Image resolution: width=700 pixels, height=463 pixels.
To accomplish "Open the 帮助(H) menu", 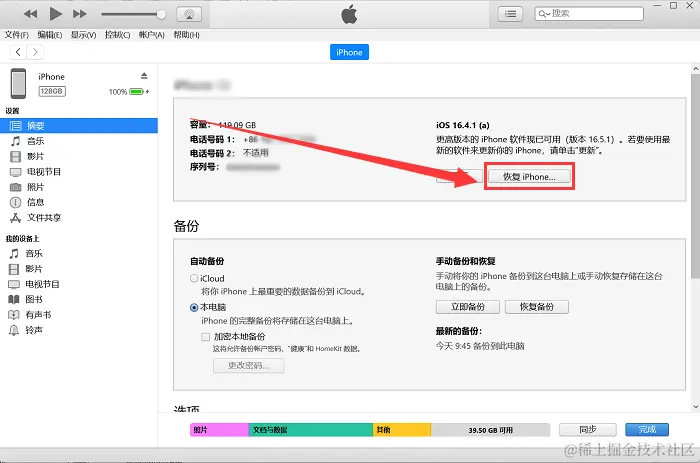I will click(x=186, y=35).
